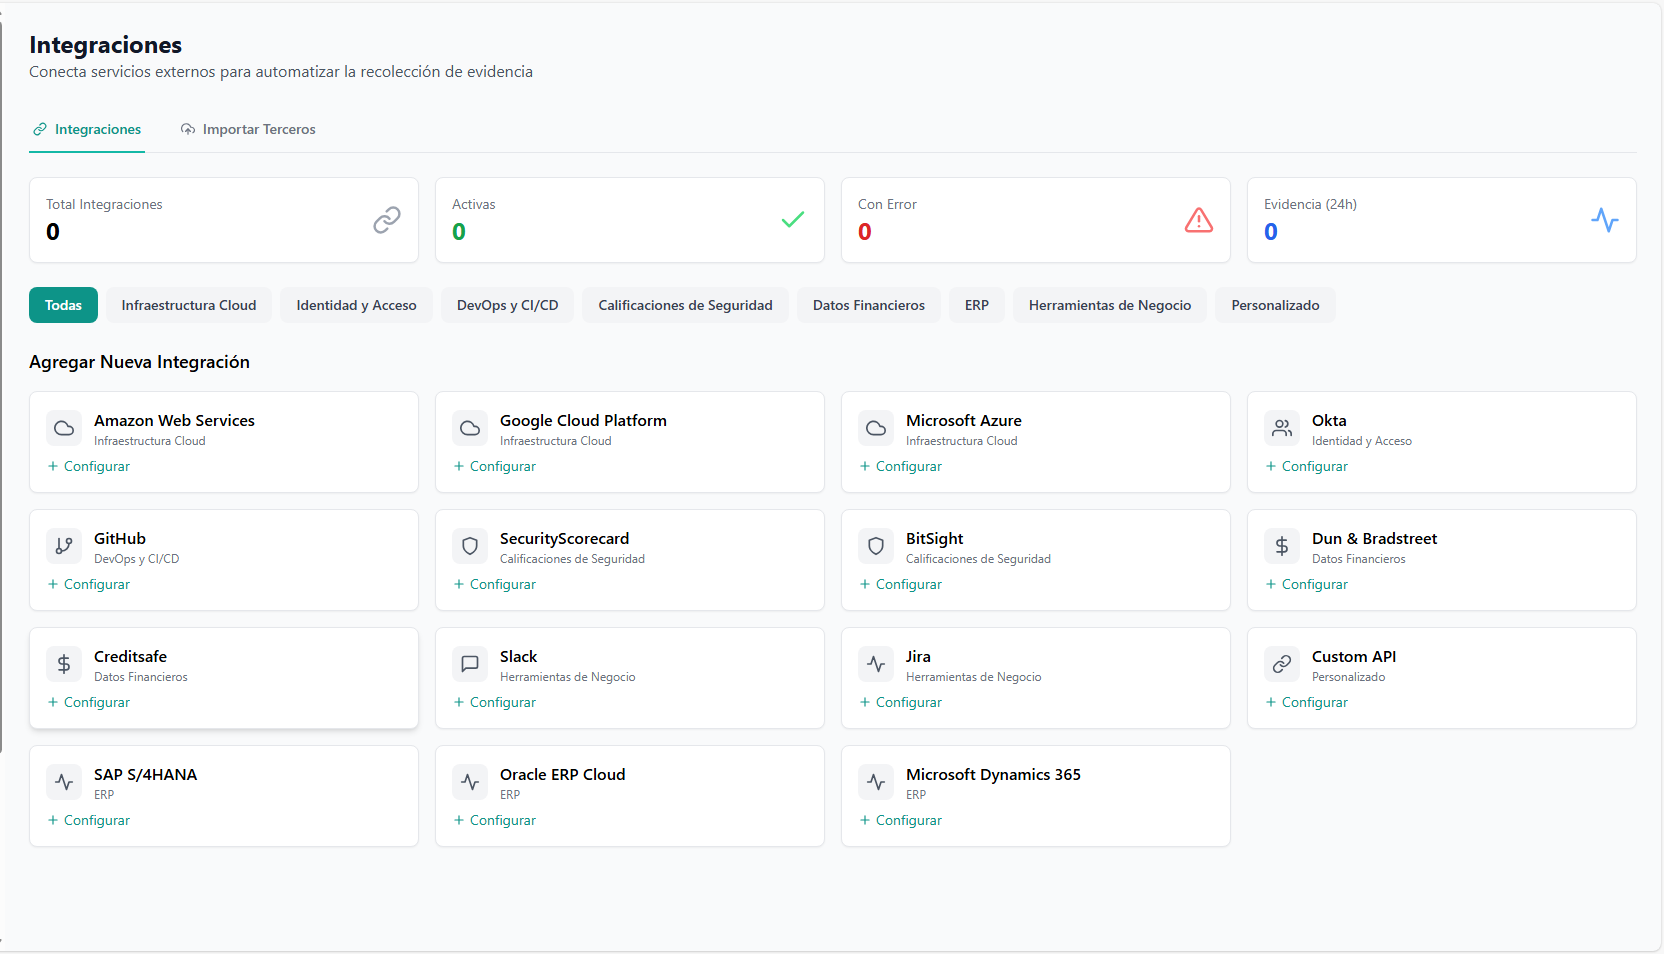The height and width of the screenshot is (954, 1664).
Task: Enable the ERP category filter
Action: [977, 305]
